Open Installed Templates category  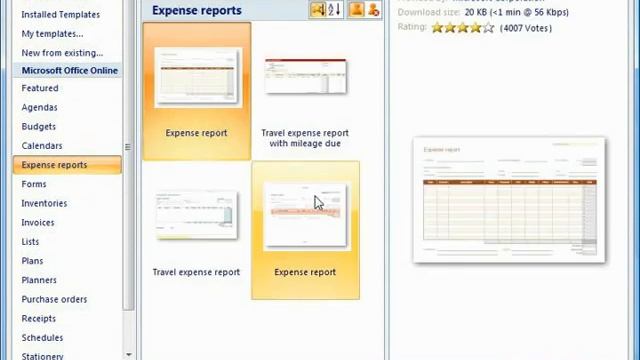point(60,15)
